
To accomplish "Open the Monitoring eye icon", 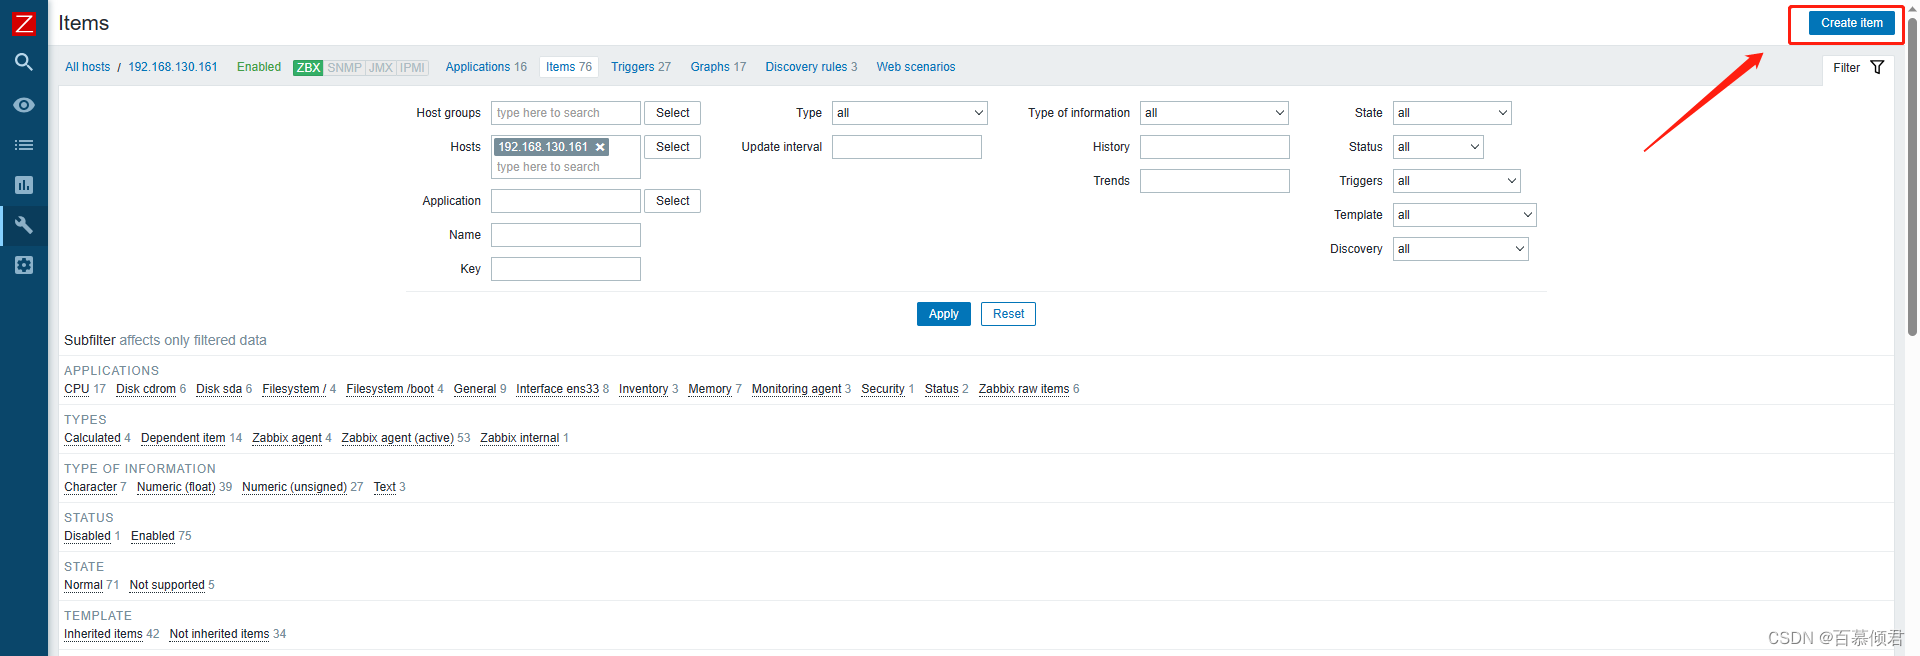I will [x=24, y=105].
